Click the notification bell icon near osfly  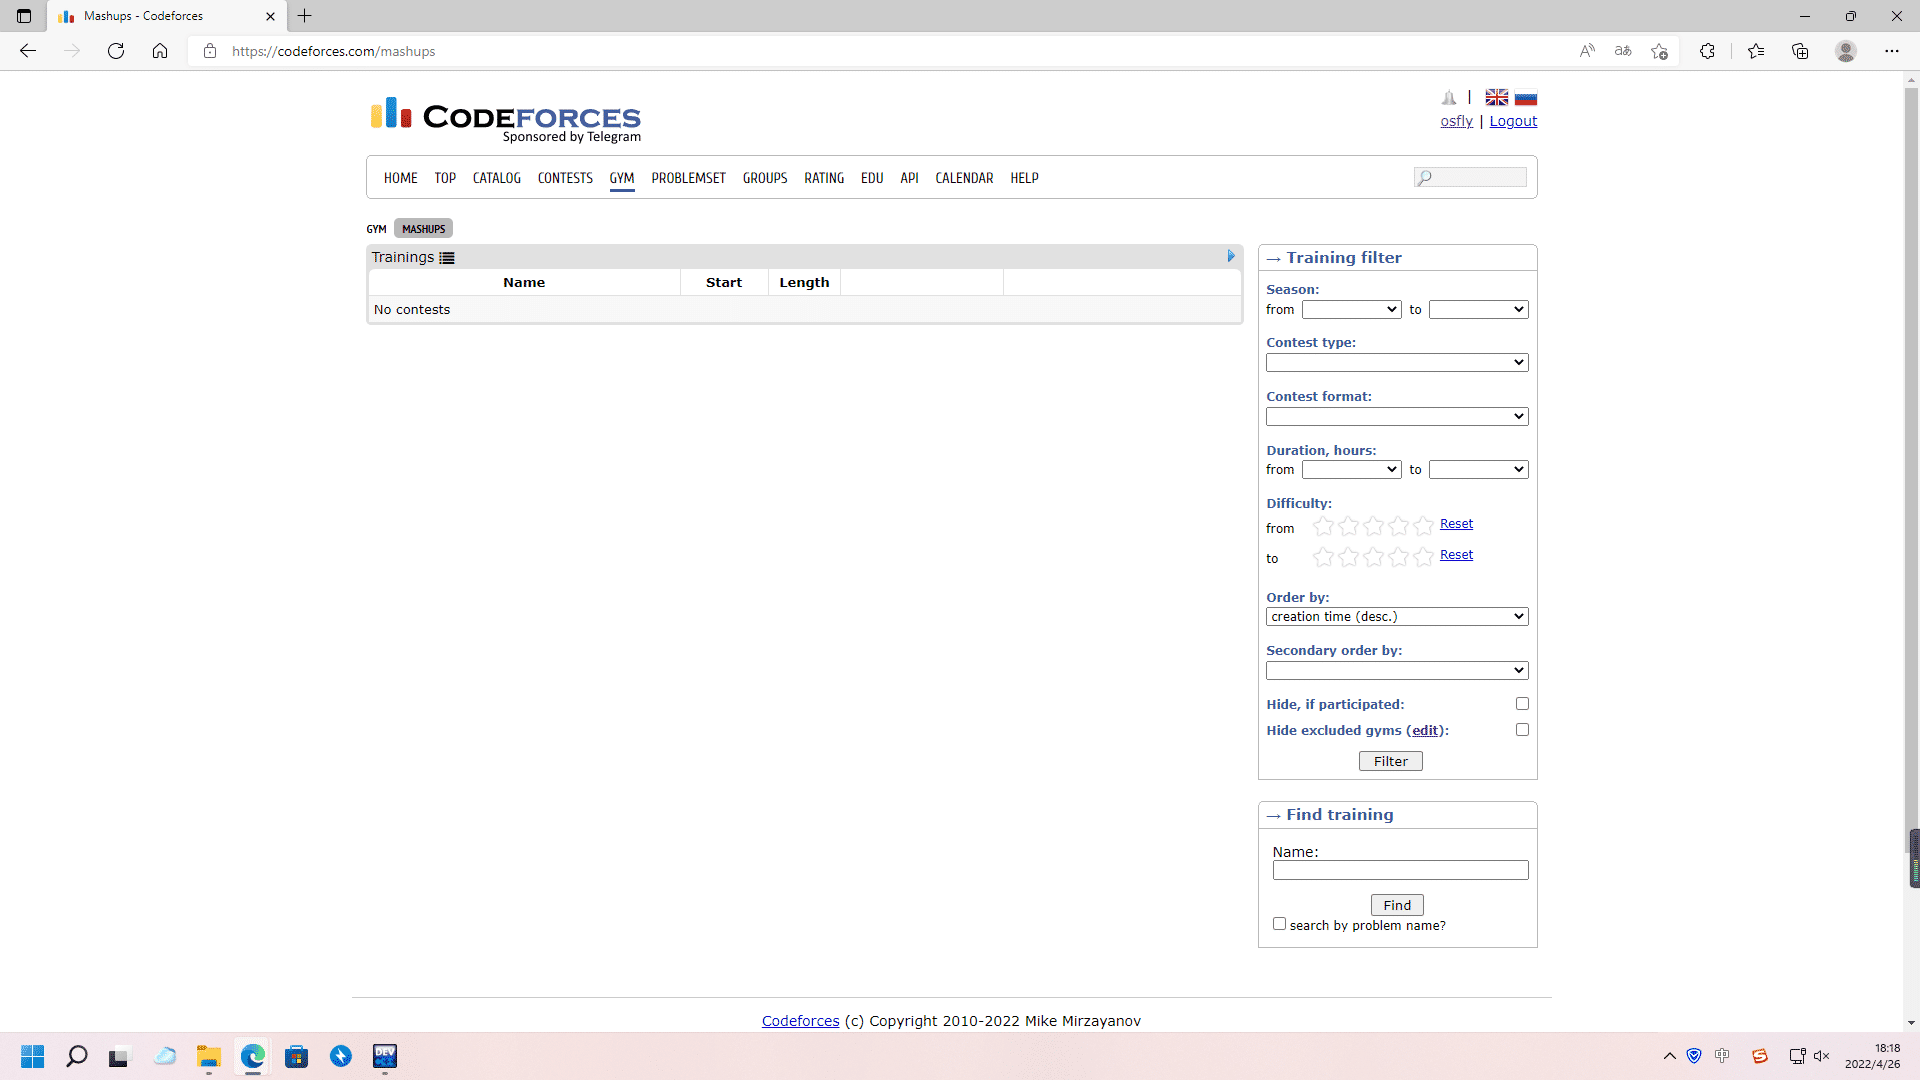(1449, 97)
